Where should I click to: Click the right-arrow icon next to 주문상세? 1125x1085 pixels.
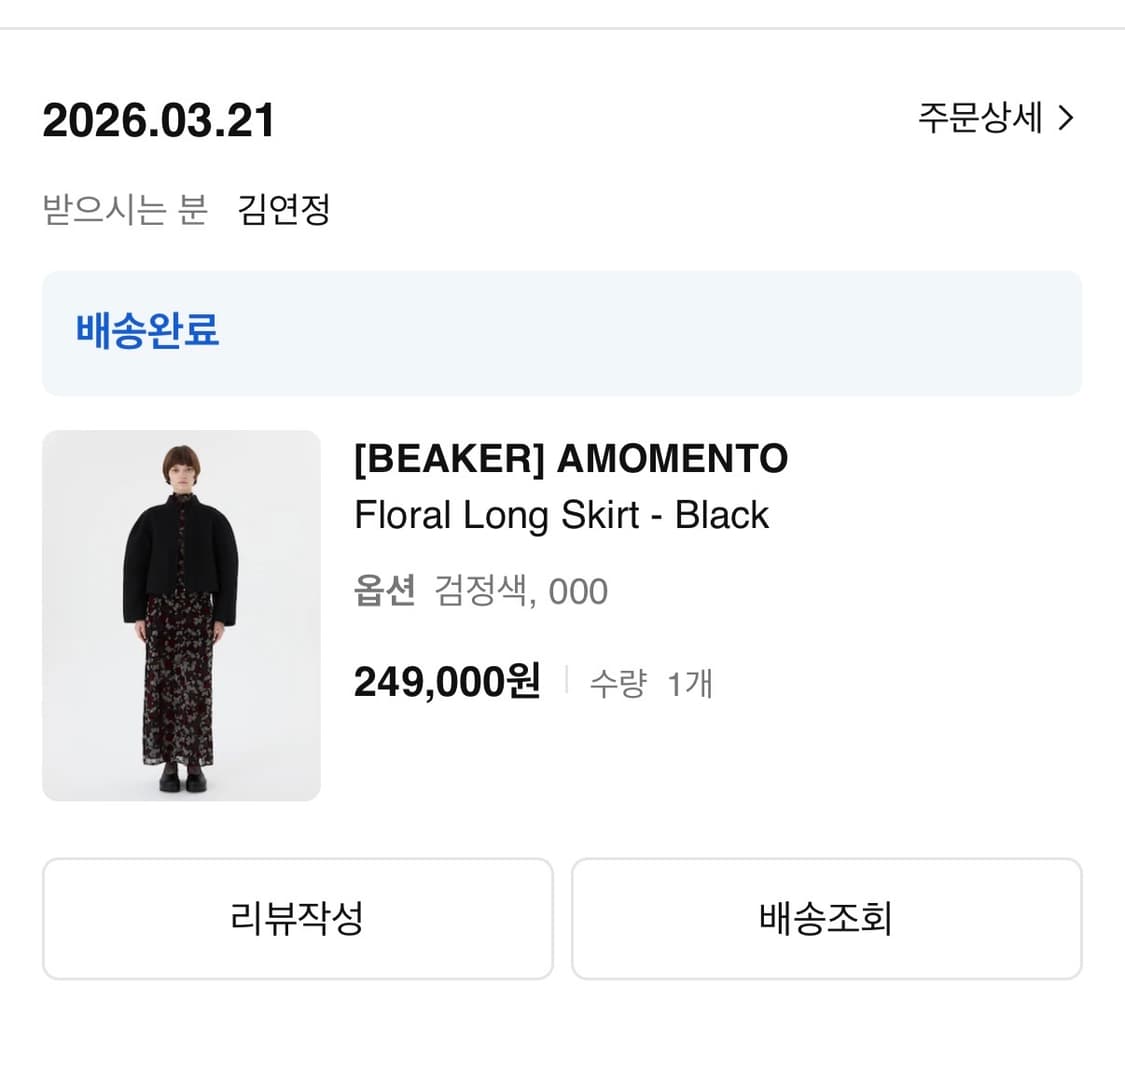click(x=1066, y=119)
